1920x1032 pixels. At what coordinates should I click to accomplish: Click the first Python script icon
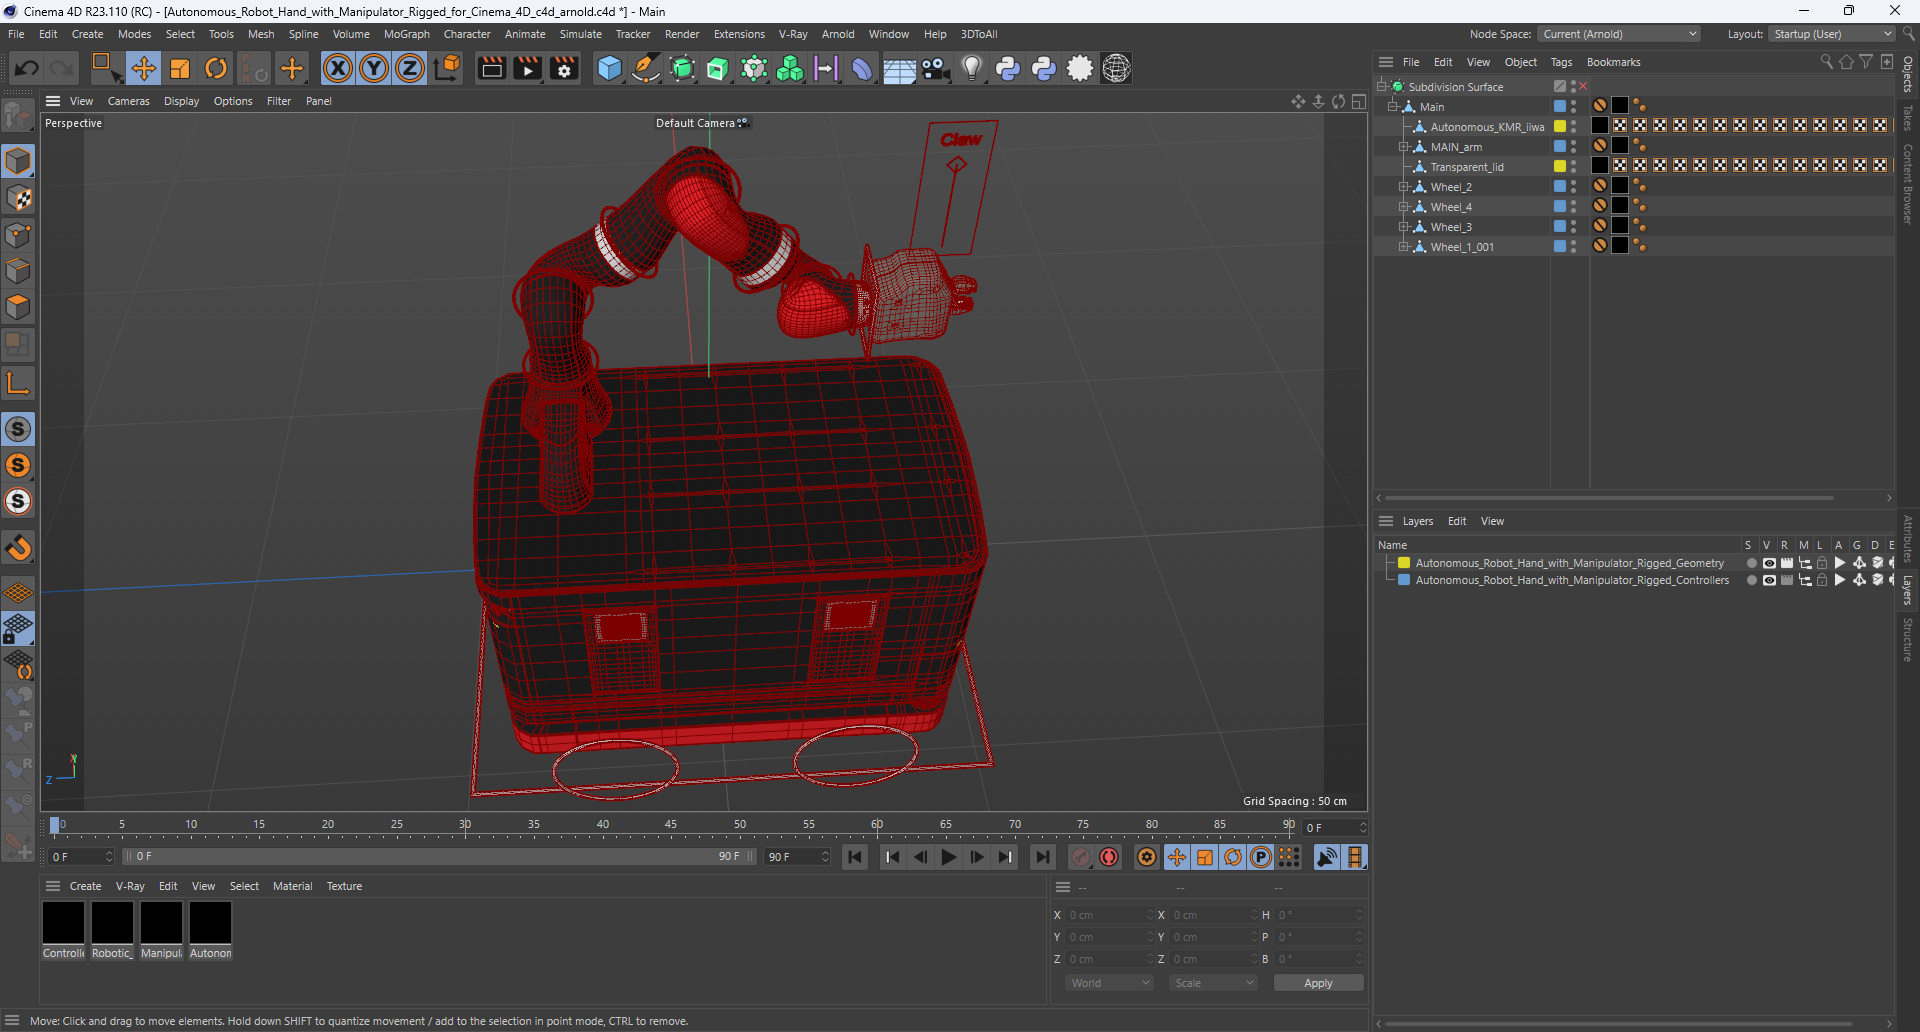pos(1008,68)
